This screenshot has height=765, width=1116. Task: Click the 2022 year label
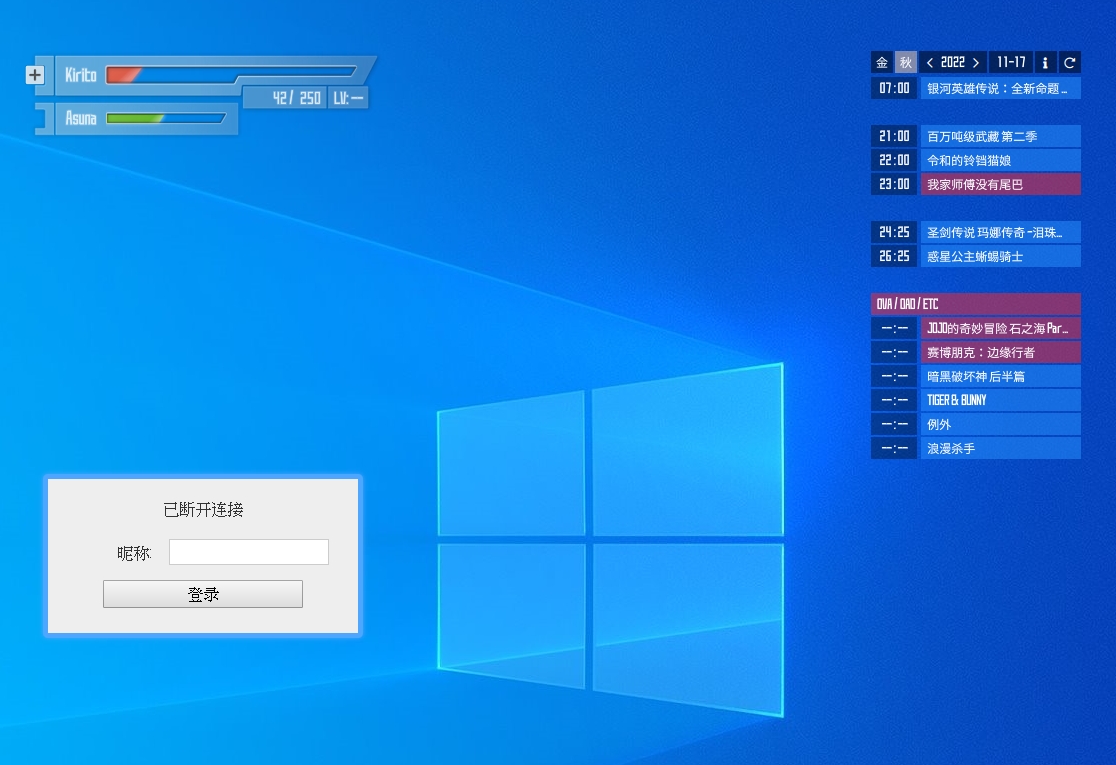pos(953,63)
